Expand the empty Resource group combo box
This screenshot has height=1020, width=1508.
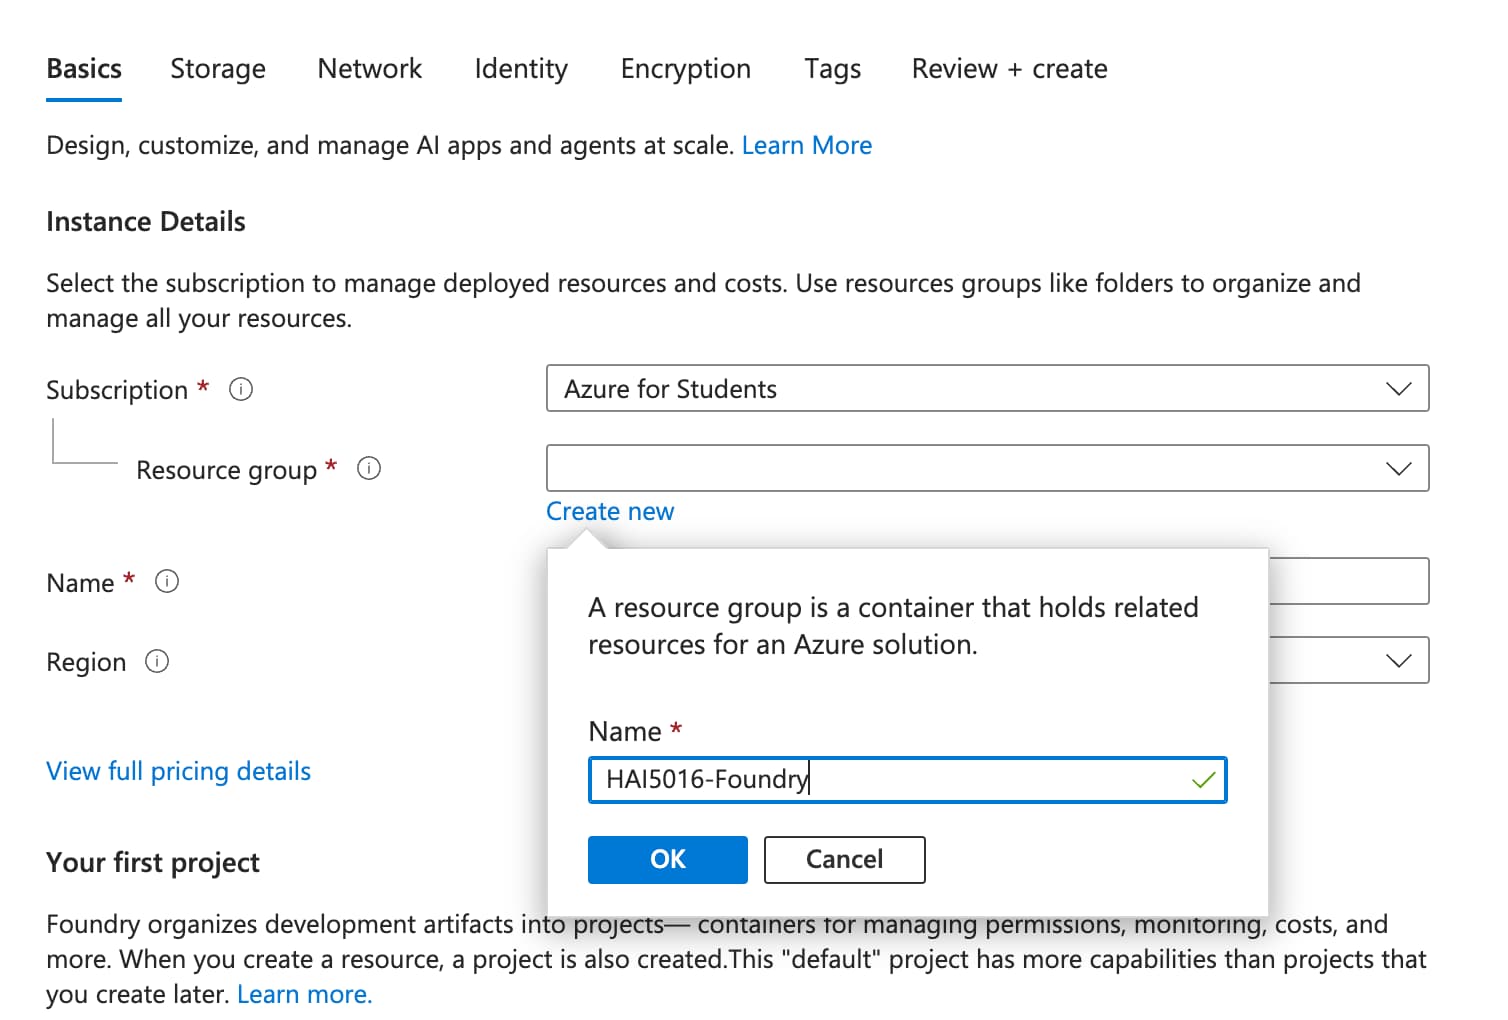pyautogui.click(x=987, y=467)
